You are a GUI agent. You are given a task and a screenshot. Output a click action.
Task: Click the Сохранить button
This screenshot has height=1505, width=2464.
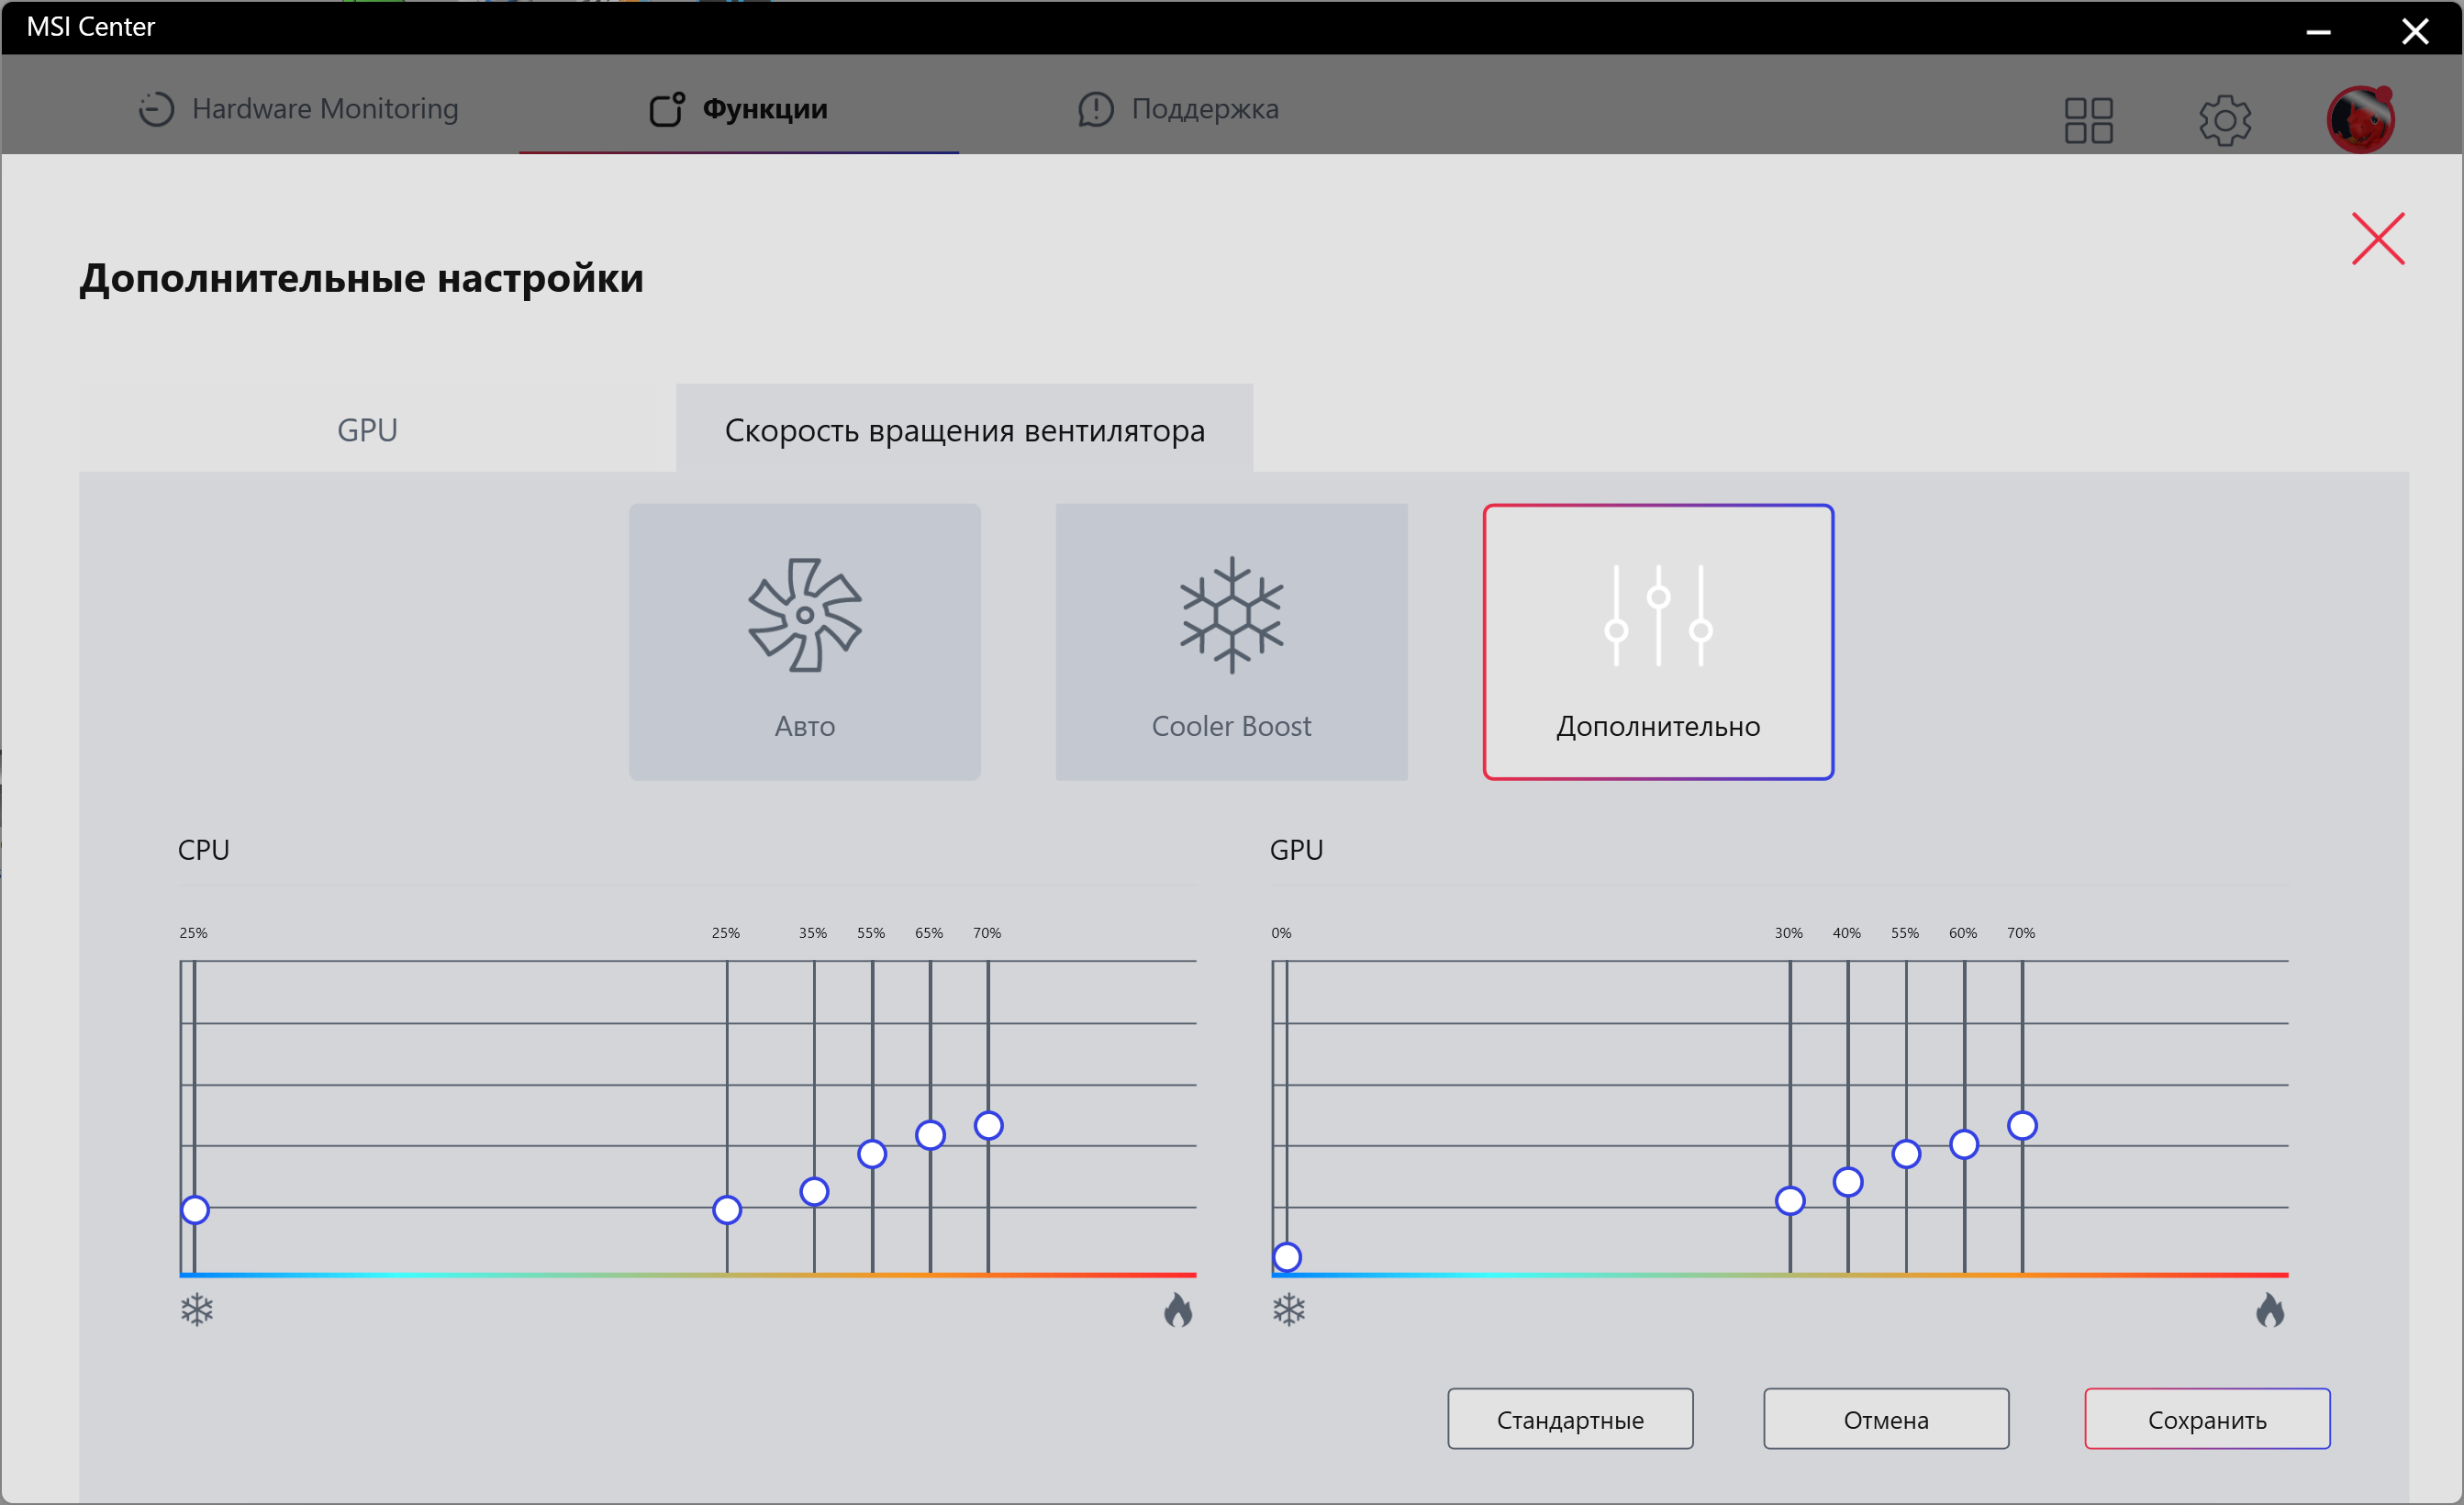[x=2206, y=1418]
